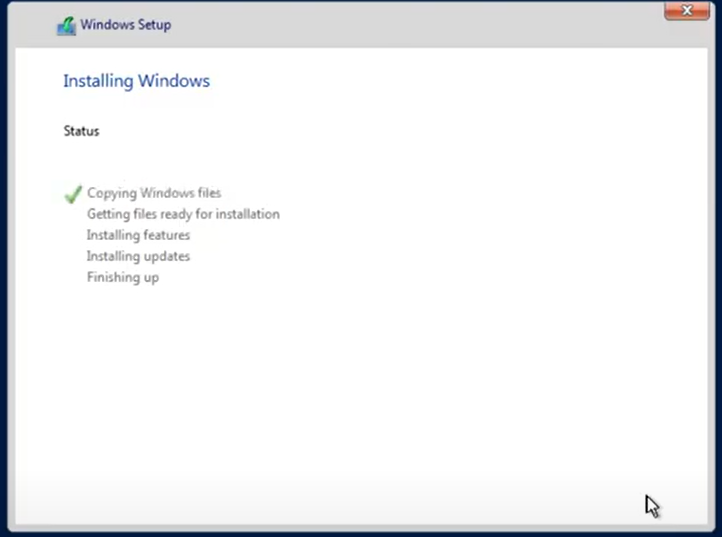Select the 'Installing features' step text
The image size is (722, 537).
(138, 235)
